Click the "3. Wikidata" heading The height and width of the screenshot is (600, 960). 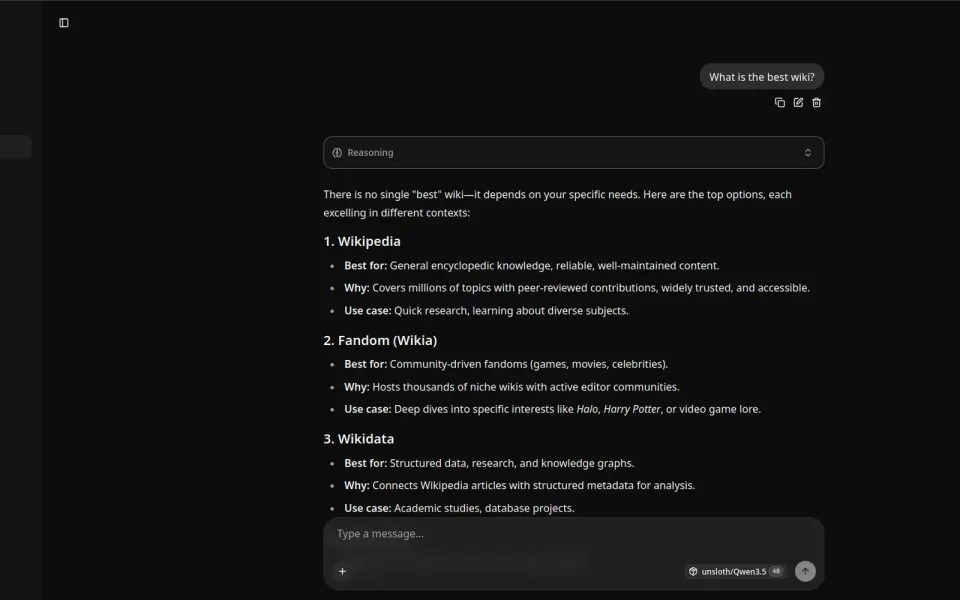point(359,439)
